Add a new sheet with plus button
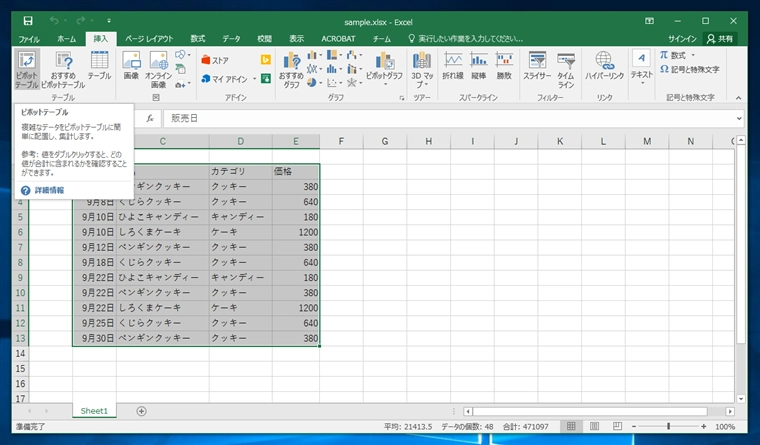 pos(141,411)
